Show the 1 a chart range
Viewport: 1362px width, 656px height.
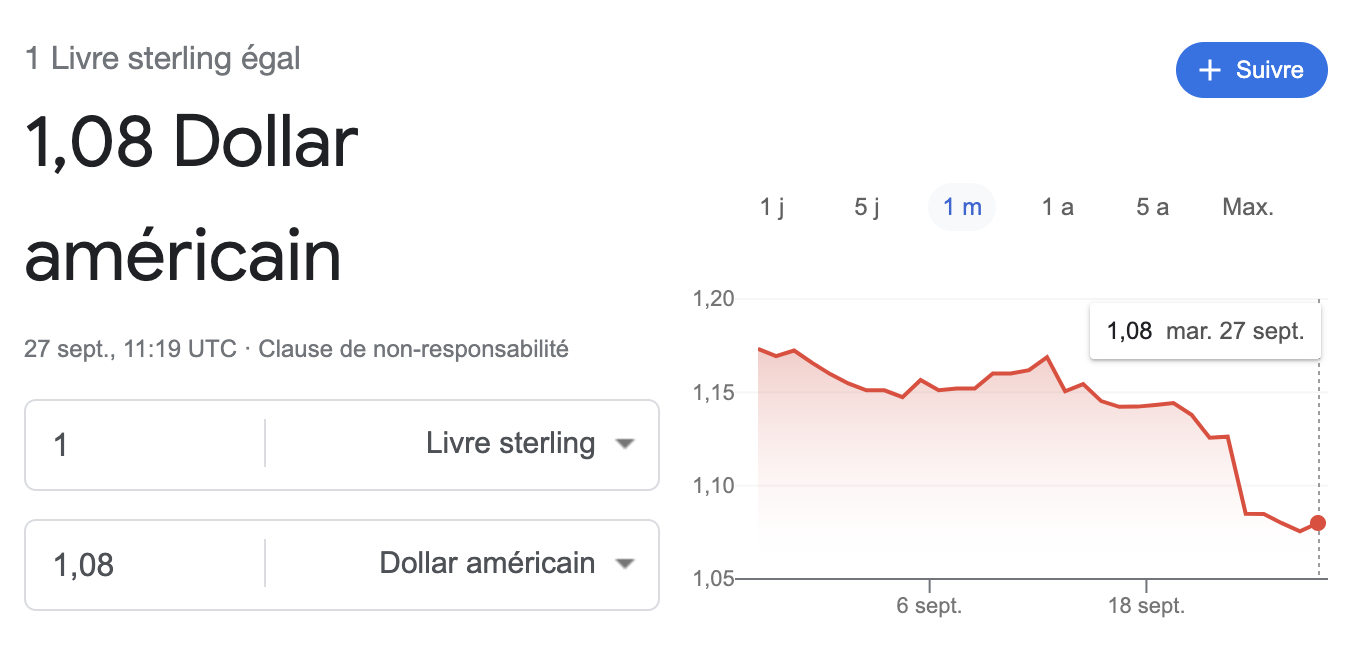point(1057,207)
